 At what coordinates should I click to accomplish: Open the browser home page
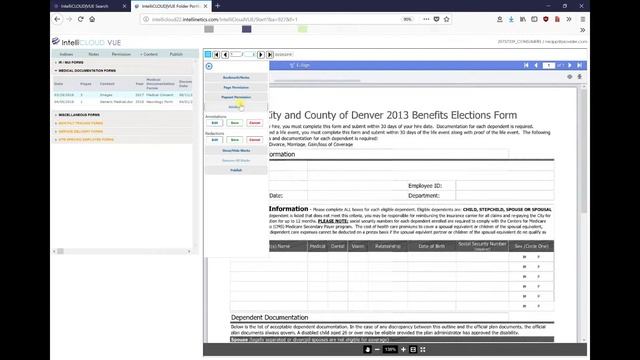[x=92, y=19]
